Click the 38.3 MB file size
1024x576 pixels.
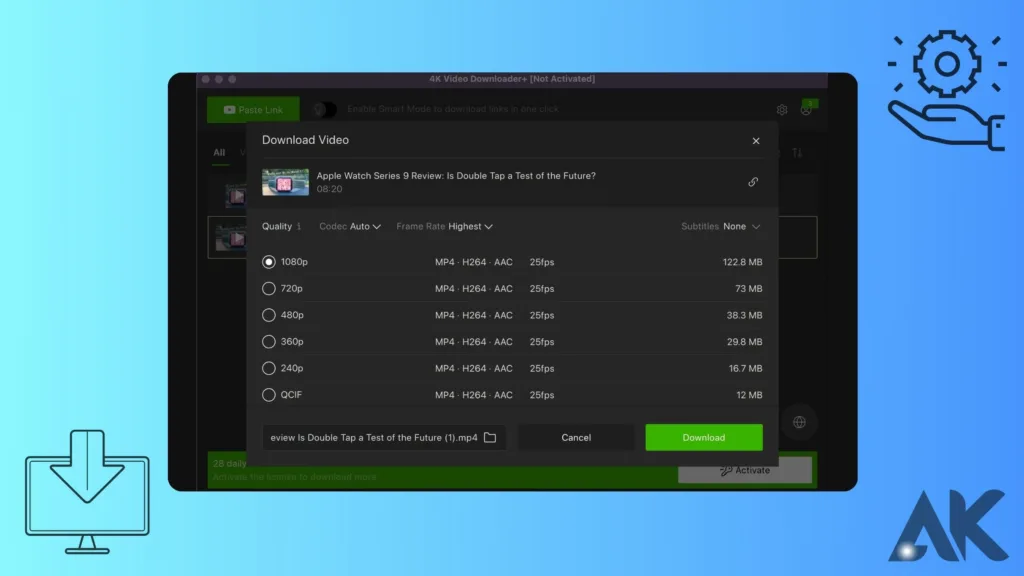pos(744,315)
